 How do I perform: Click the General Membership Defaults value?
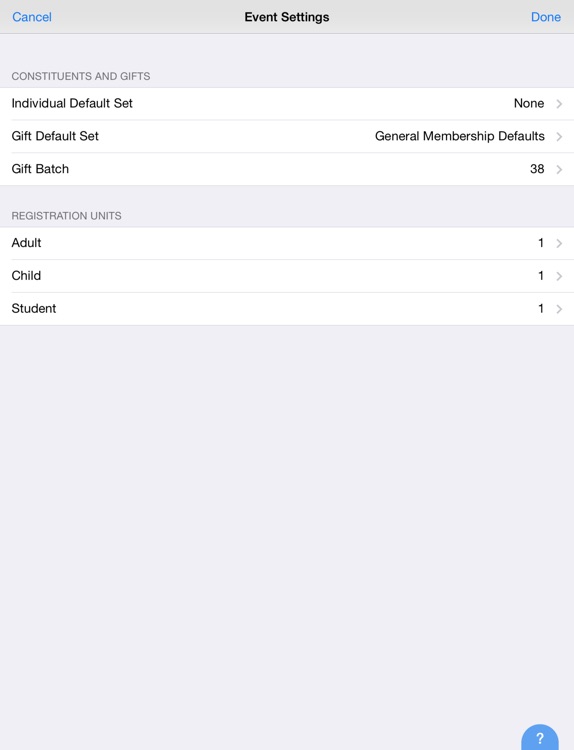[x=460, y=136]
